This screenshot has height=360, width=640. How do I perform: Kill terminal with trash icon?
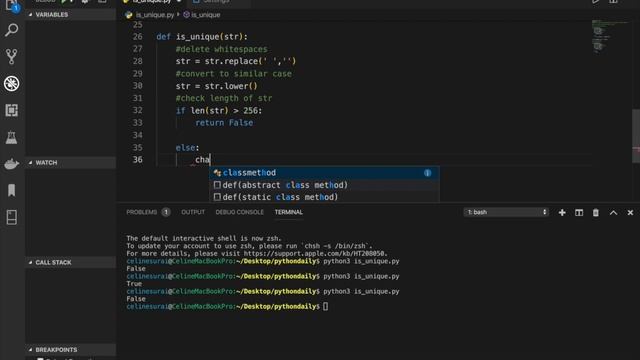coord(596,213)
